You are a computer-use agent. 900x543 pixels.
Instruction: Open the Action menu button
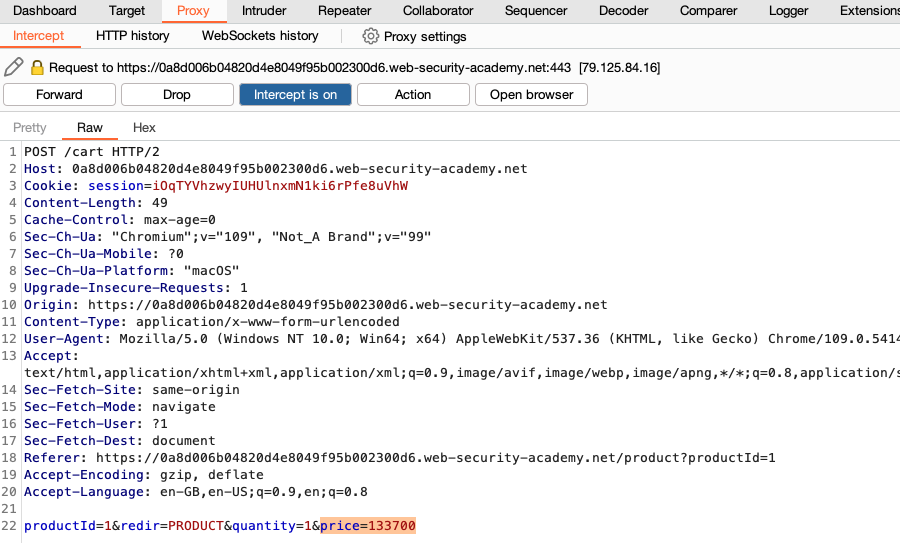point(413,95)
